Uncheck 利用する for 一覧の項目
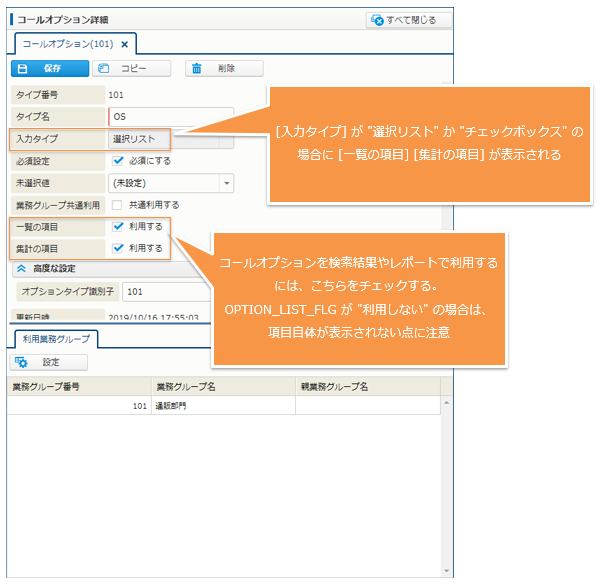Screen dimensions: 602x585 click(118, 226)
